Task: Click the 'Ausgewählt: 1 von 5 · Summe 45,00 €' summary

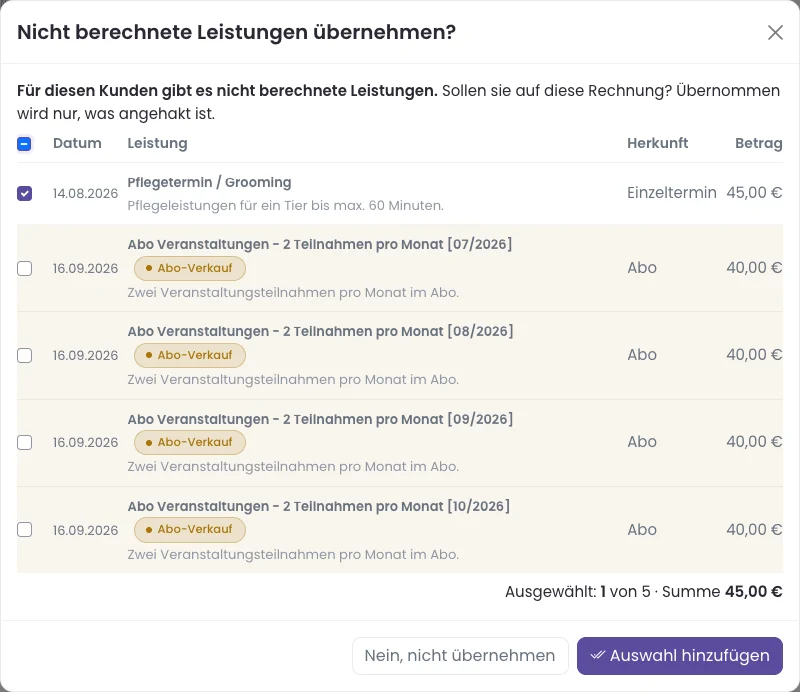Action: [643, 591]
